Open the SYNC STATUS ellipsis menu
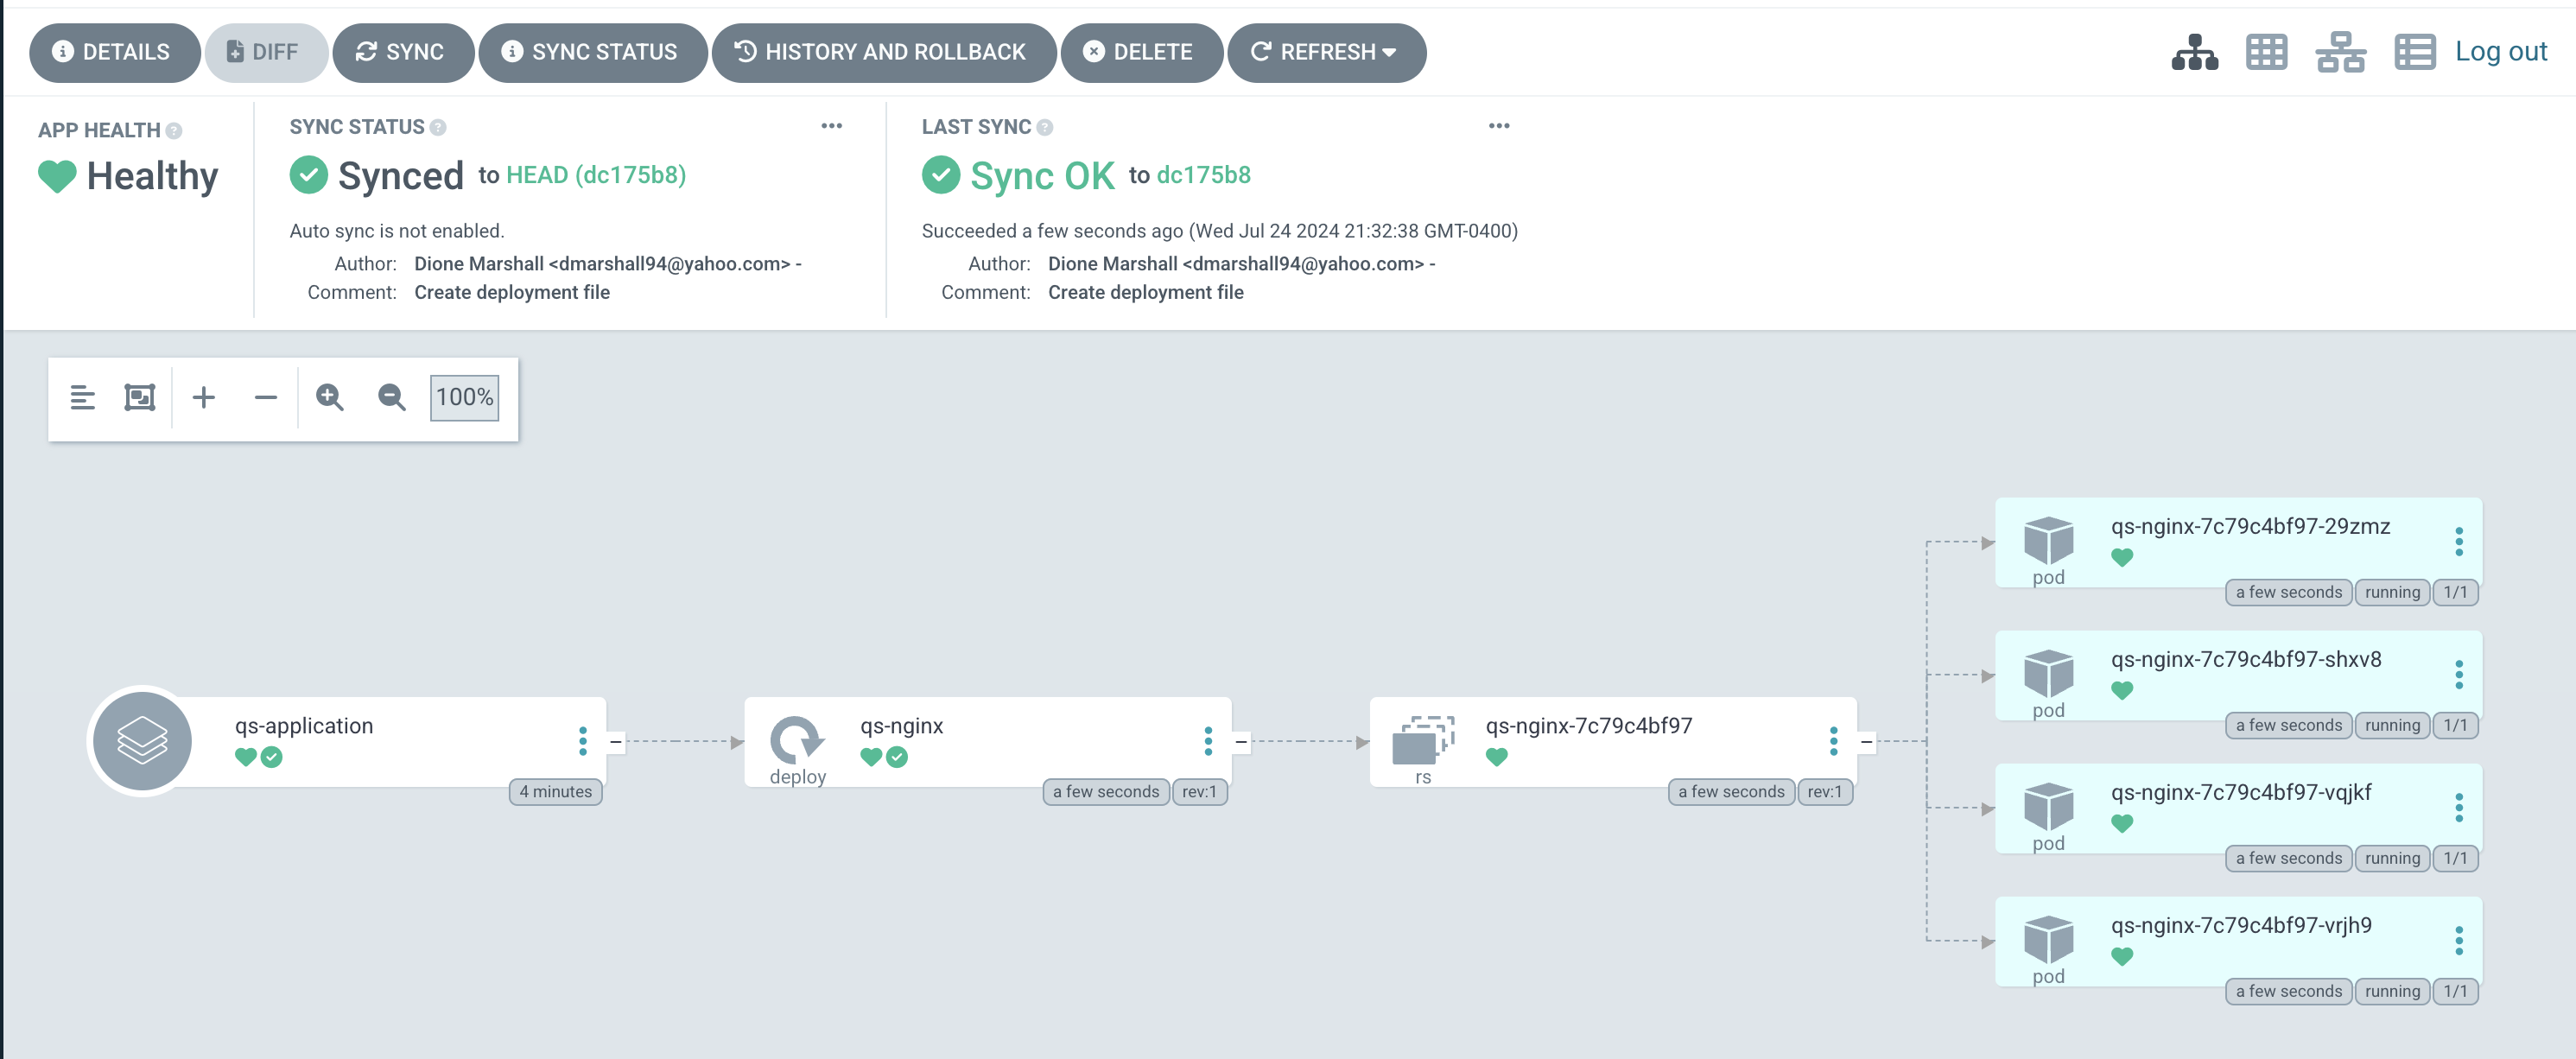Image resolution: width=2576 pixels, height=1059 pixels. [x=831, y=126]
